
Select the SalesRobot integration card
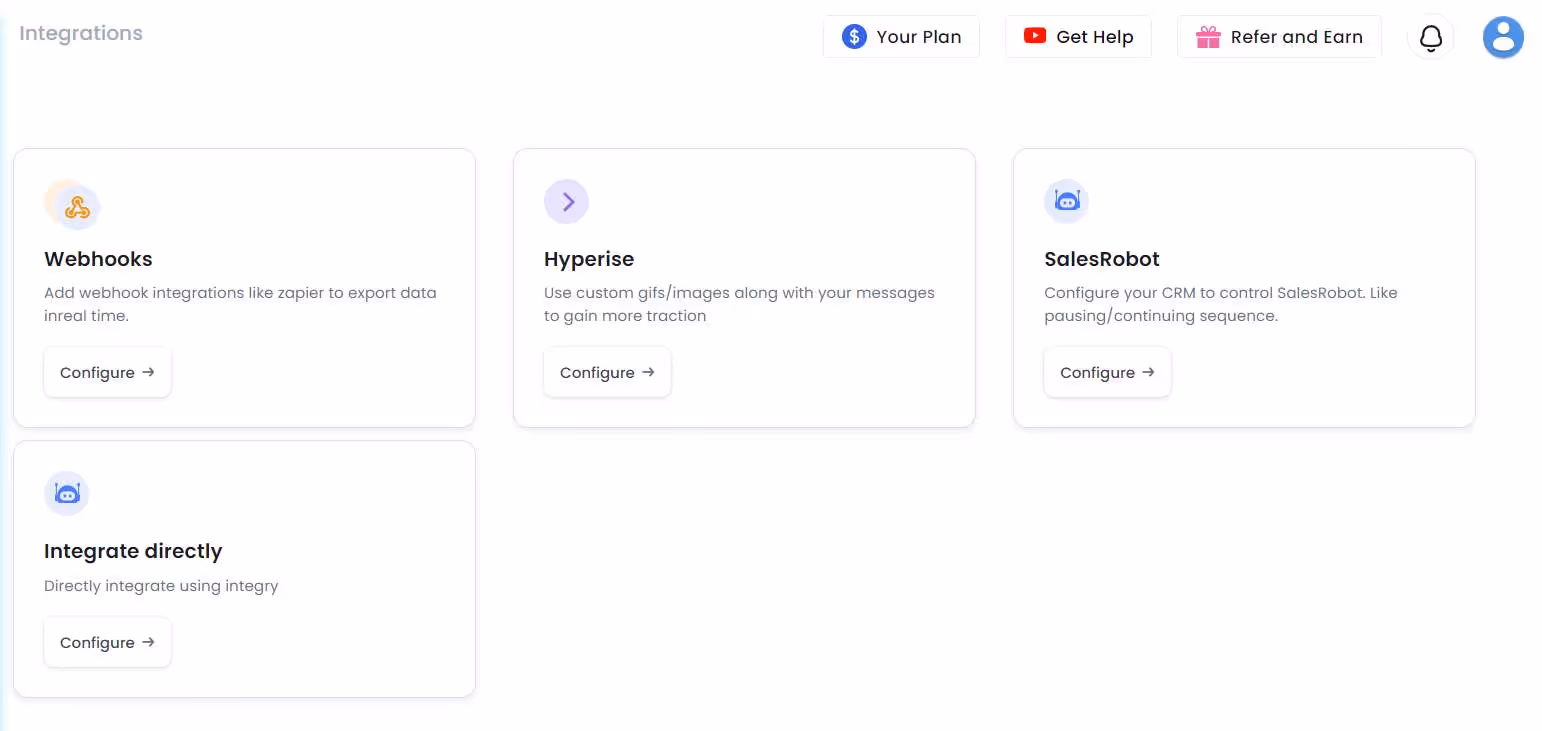click(x=1243, y=288)
